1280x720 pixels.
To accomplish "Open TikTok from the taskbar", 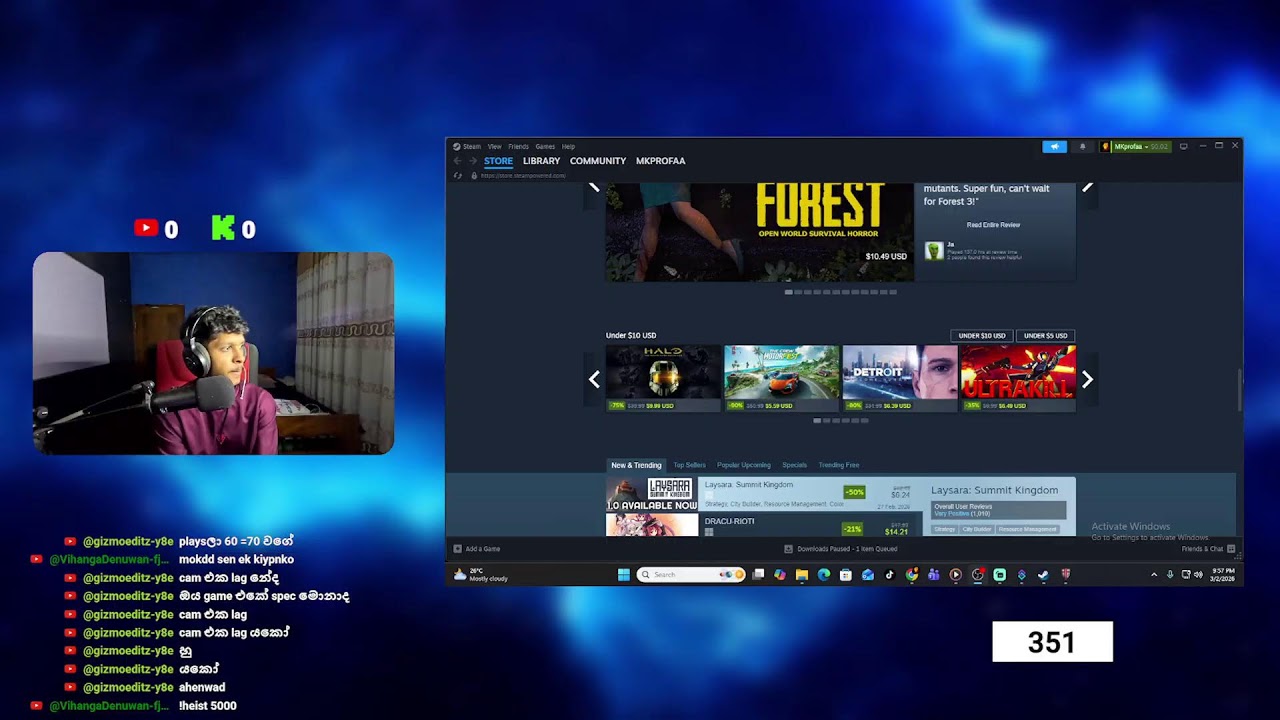I will [x=890, y=575].
